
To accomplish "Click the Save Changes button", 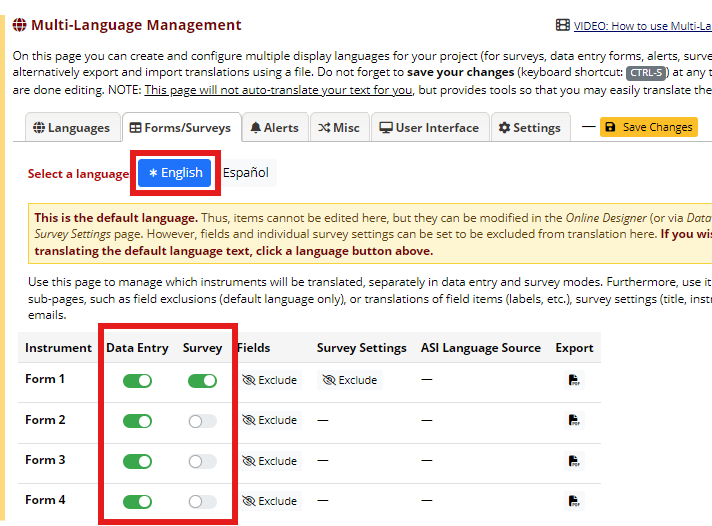I will click(649, 127).
